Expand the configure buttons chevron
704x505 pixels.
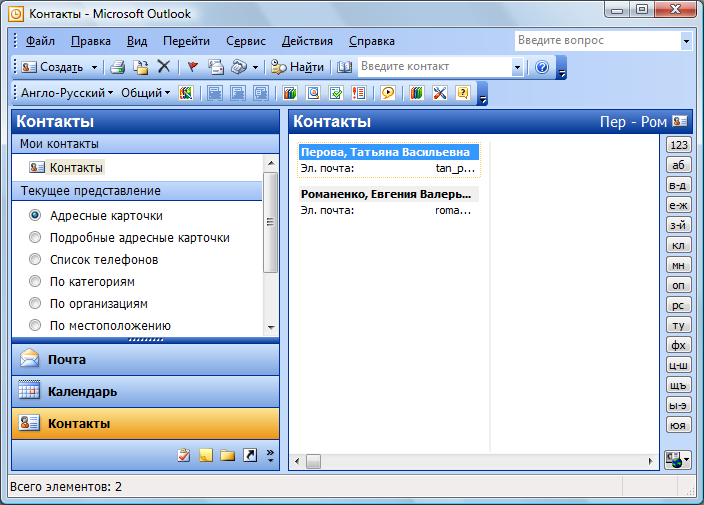[270, 455]
